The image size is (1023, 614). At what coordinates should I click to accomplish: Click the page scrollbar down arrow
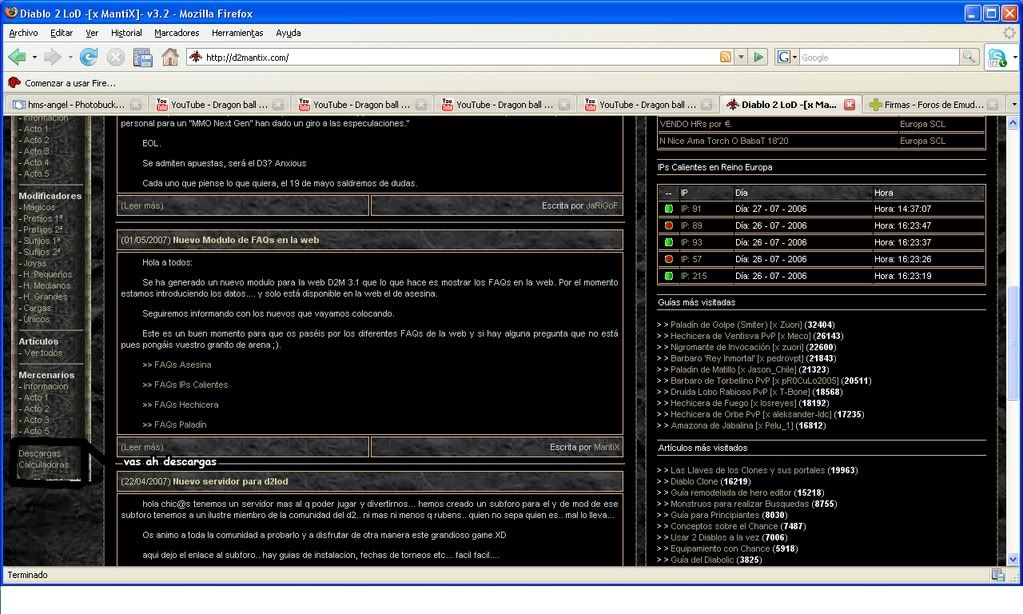(x=1013, y=559)
